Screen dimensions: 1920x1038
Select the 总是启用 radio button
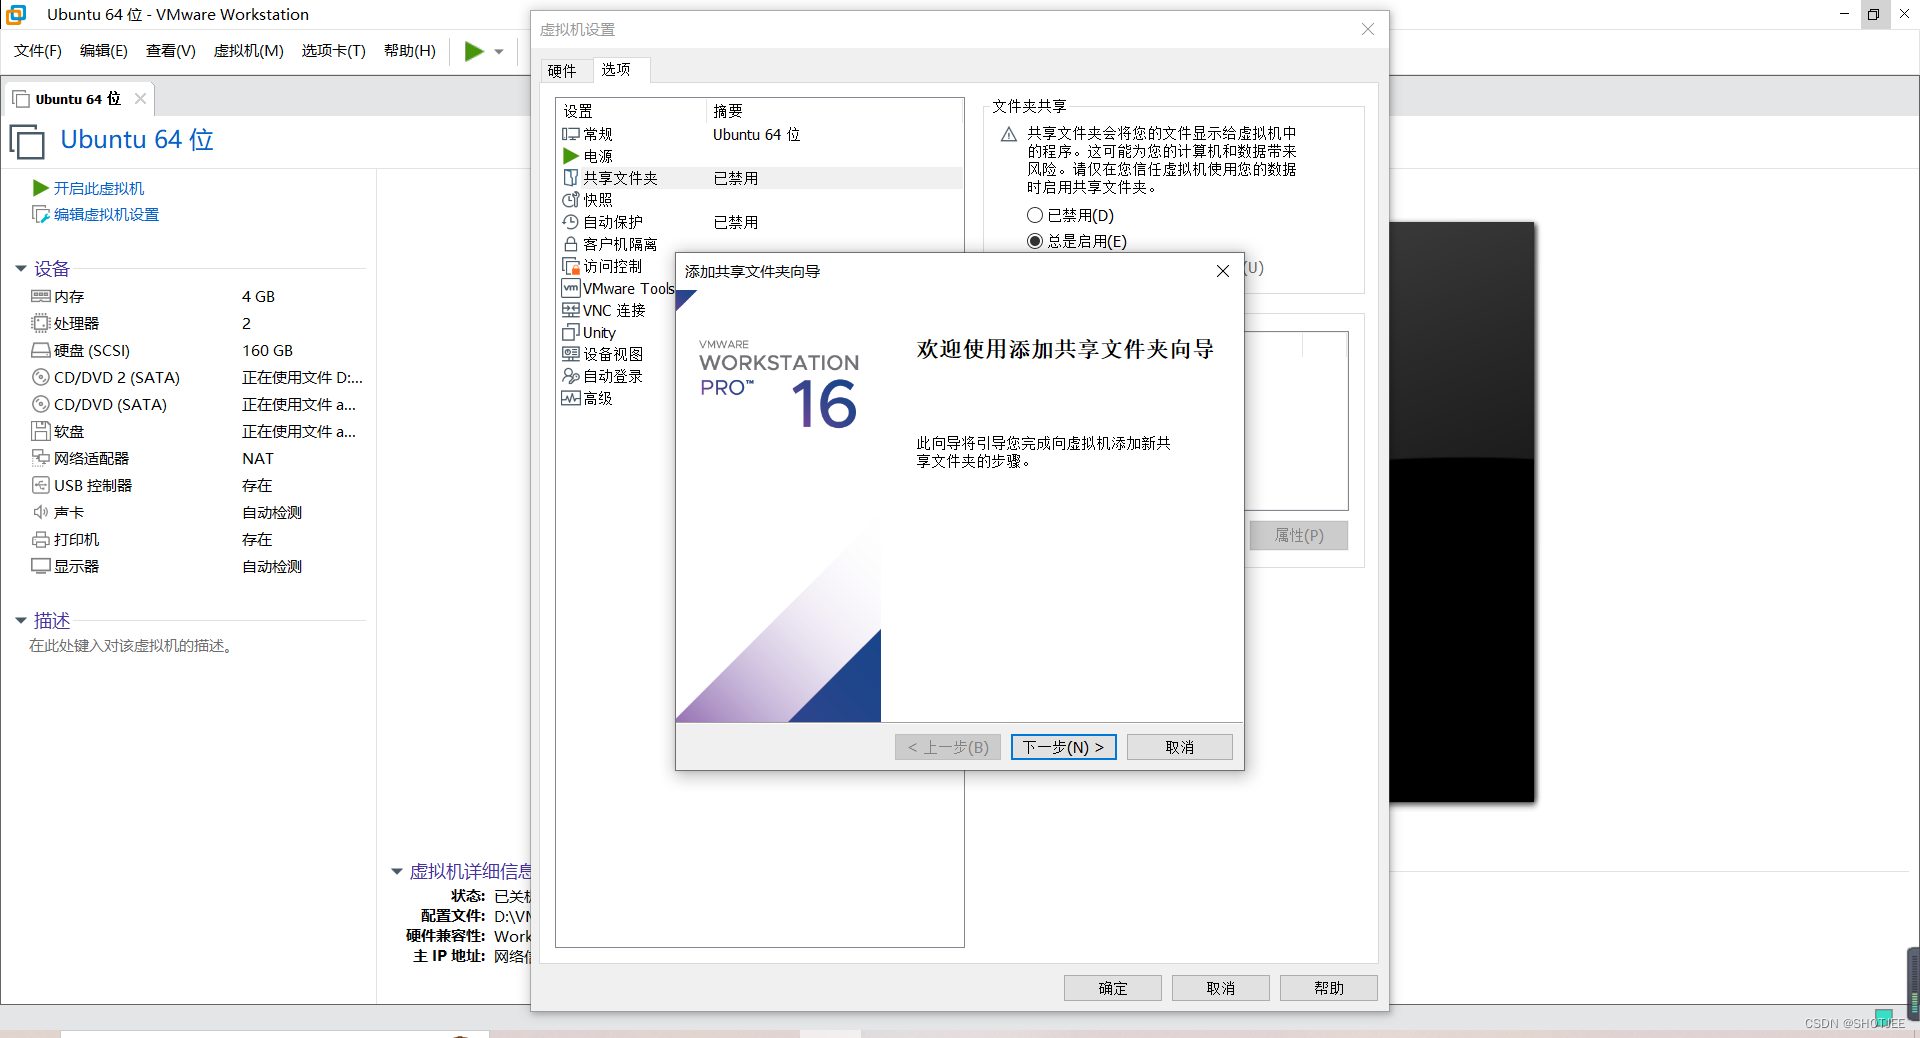click(1035, 241)
